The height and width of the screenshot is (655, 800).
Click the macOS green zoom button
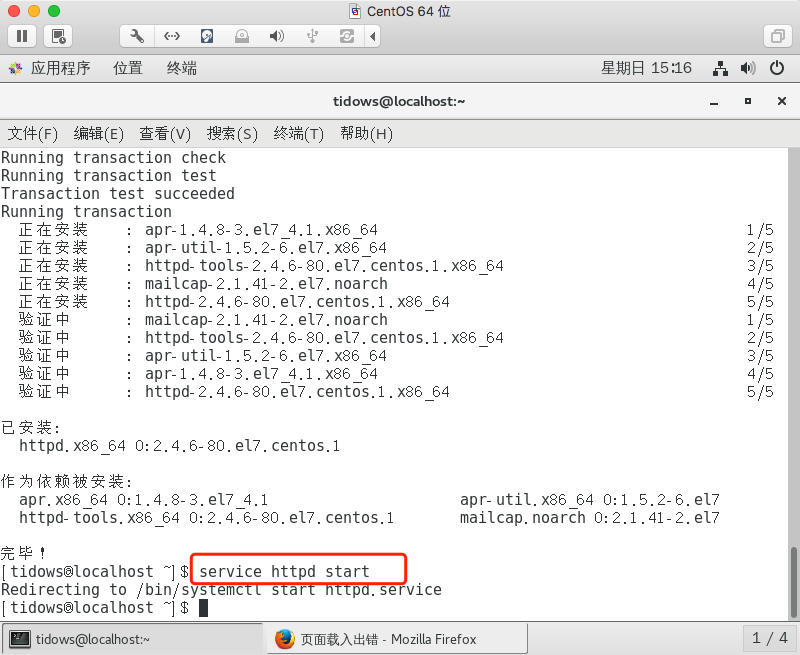pos(54,11)
